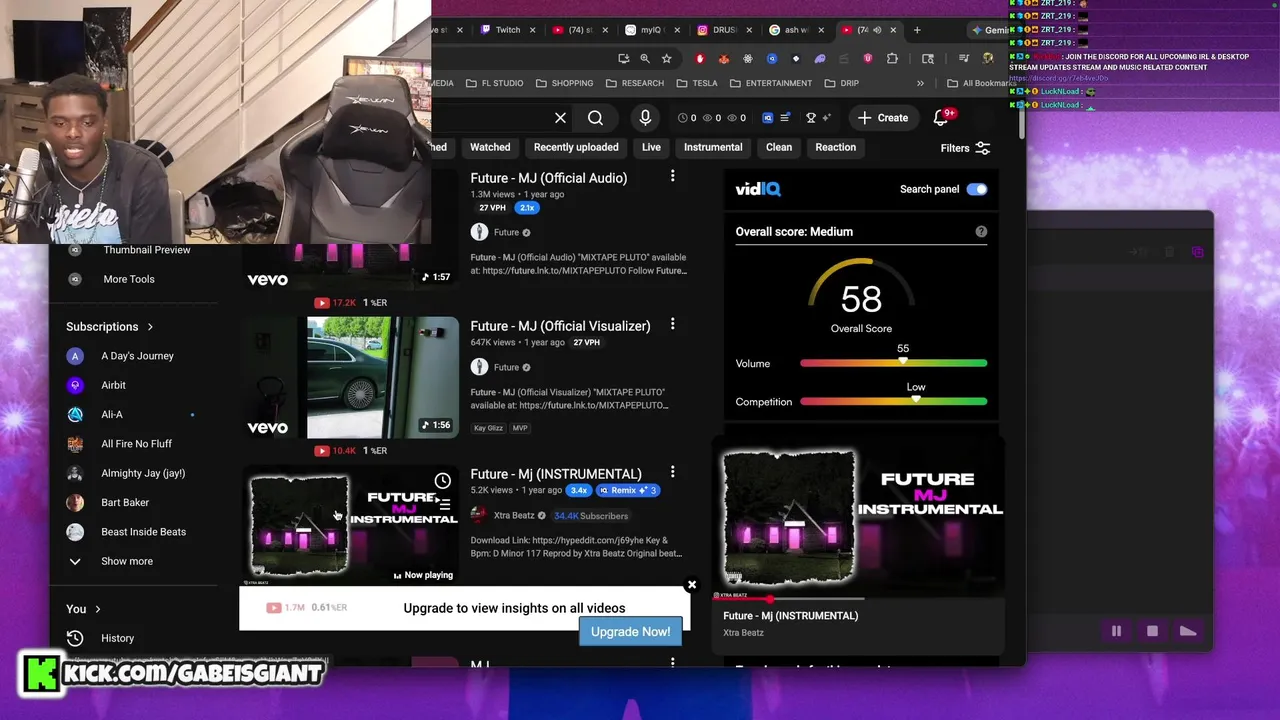
Task: Close the upgrade insights banner
Action: click(x=691, y=585)
